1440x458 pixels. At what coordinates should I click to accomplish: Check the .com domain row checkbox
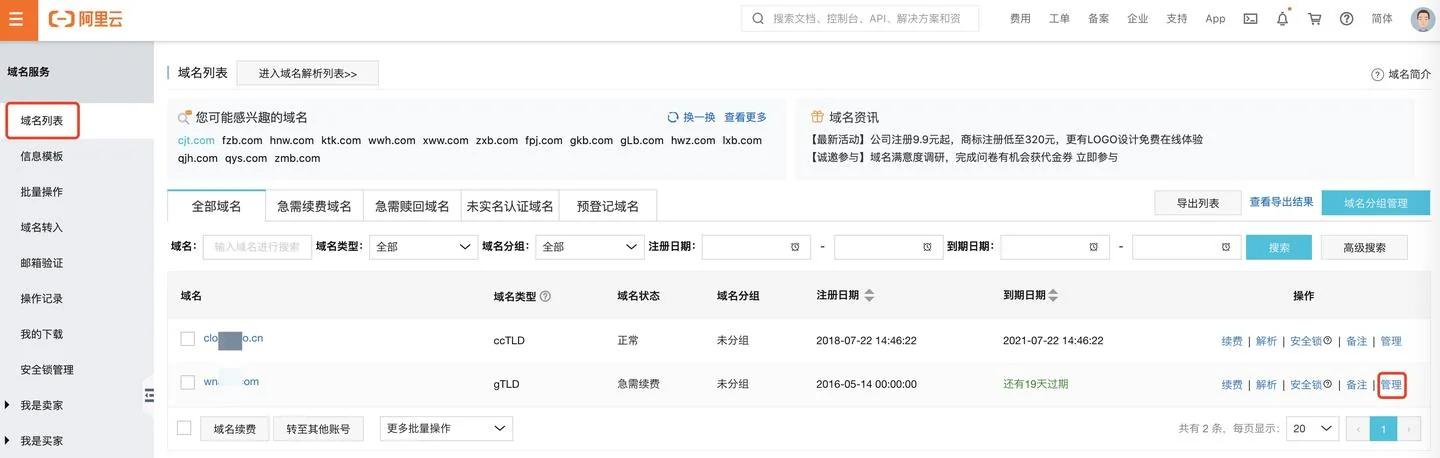click(x=187, y=382)
